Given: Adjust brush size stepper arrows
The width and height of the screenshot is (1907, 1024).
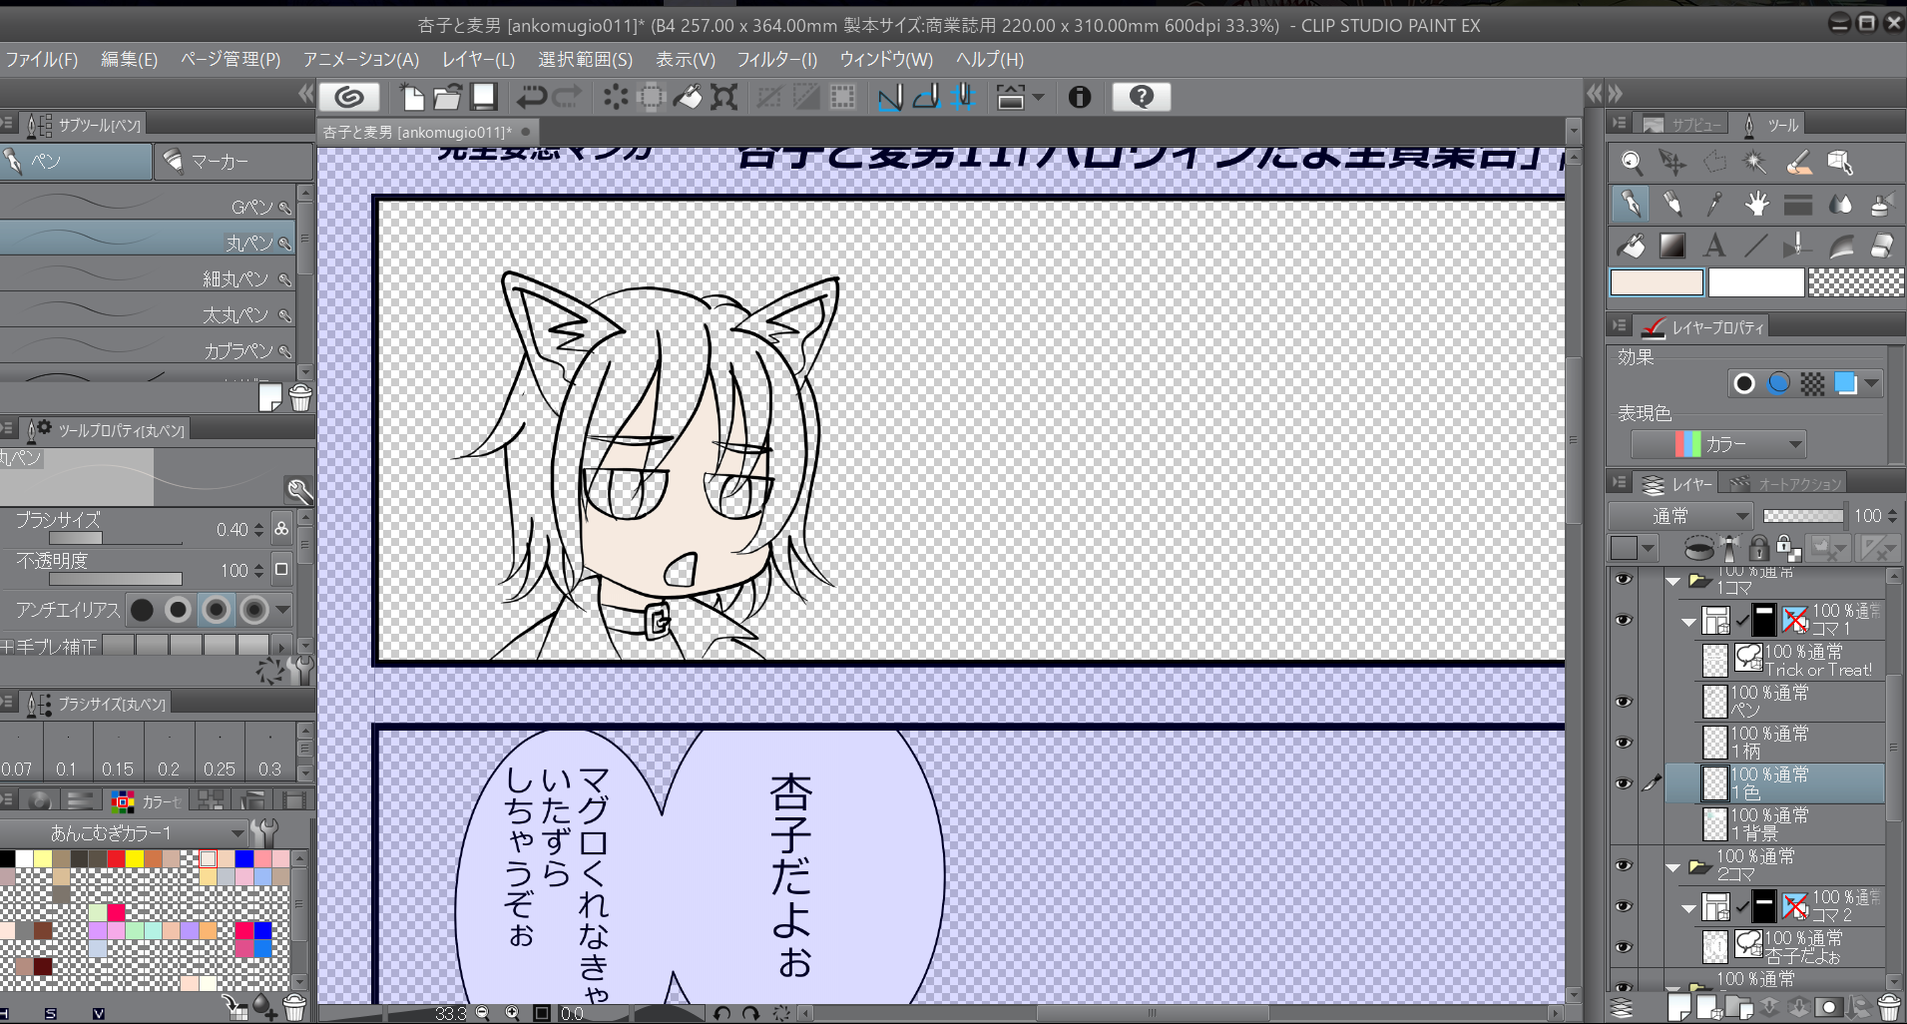Looking at the screenshot, I should pos(259,530).
